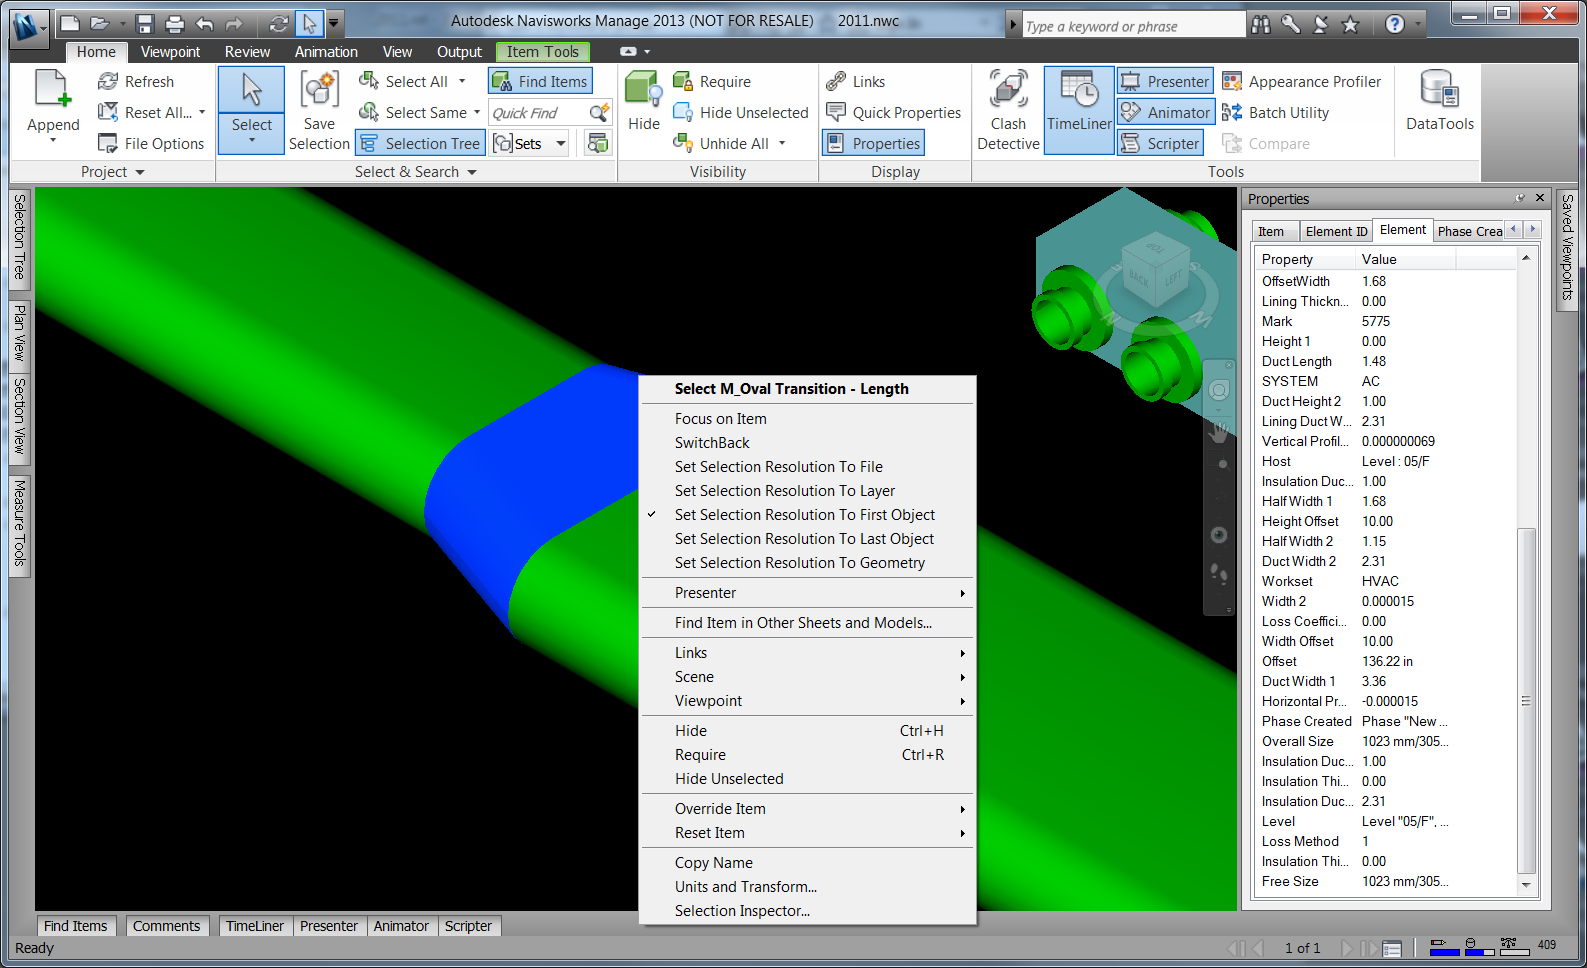Click the Select All icon
Viewport: 1587px width, 968px height.
click(369, 81)
